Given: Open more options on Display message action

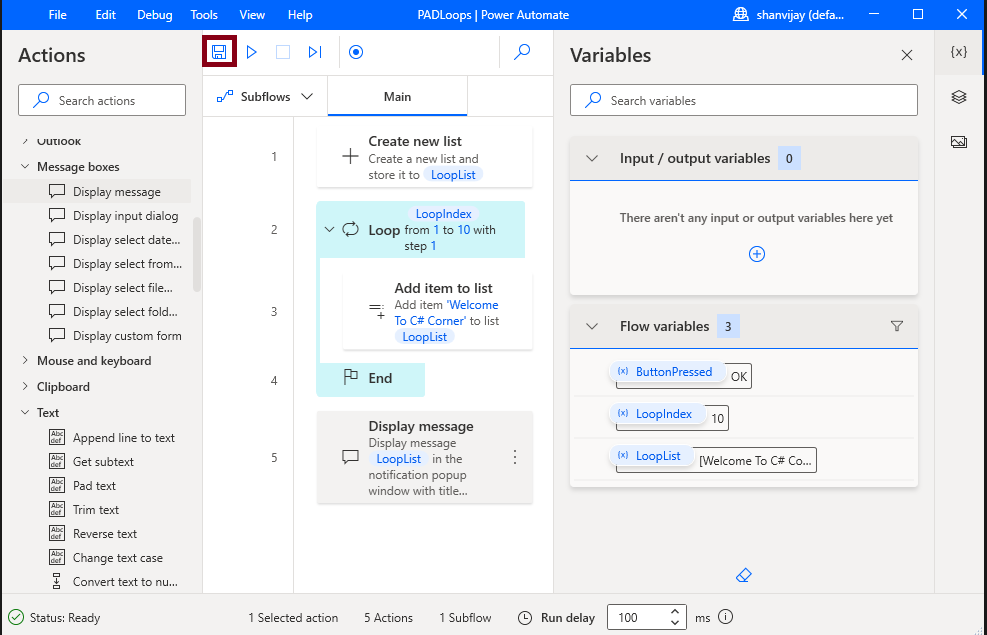Looking at the screenshot, I should (x=515, y=457).
